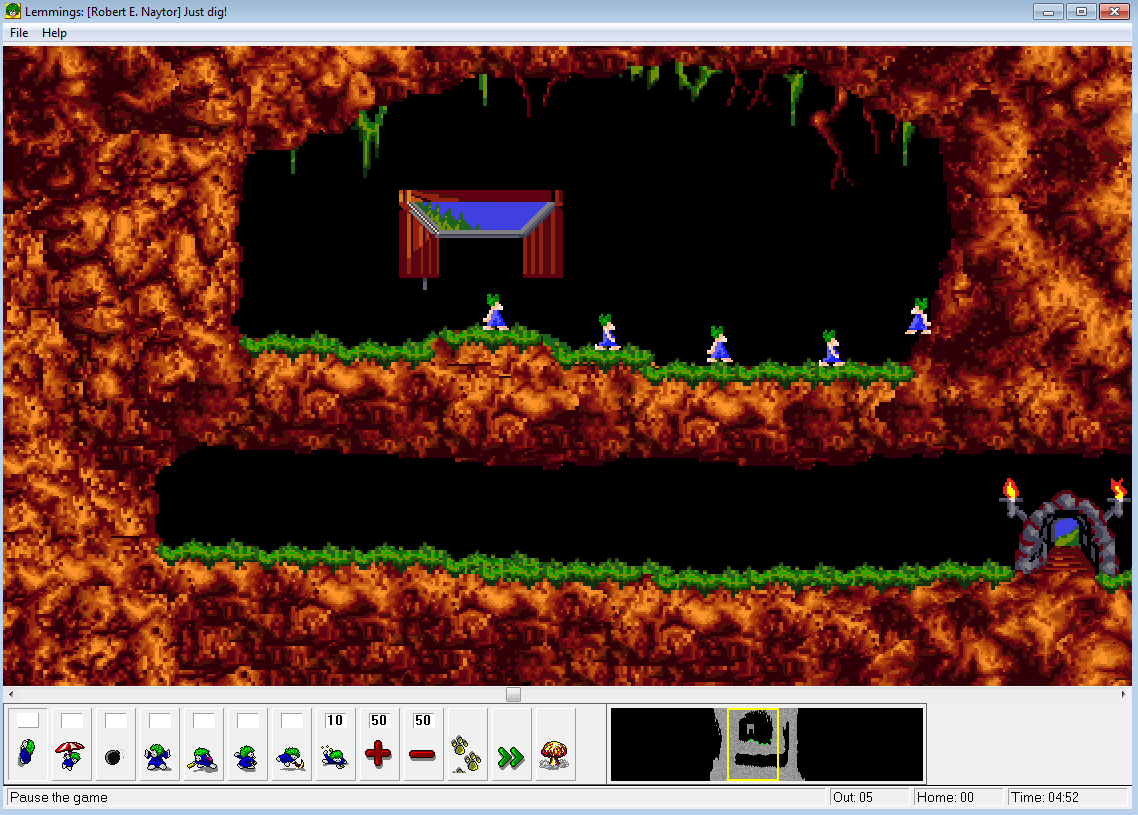Pause the game with paw prints button
The image size is (1138, 815).
tap(467, 745)
